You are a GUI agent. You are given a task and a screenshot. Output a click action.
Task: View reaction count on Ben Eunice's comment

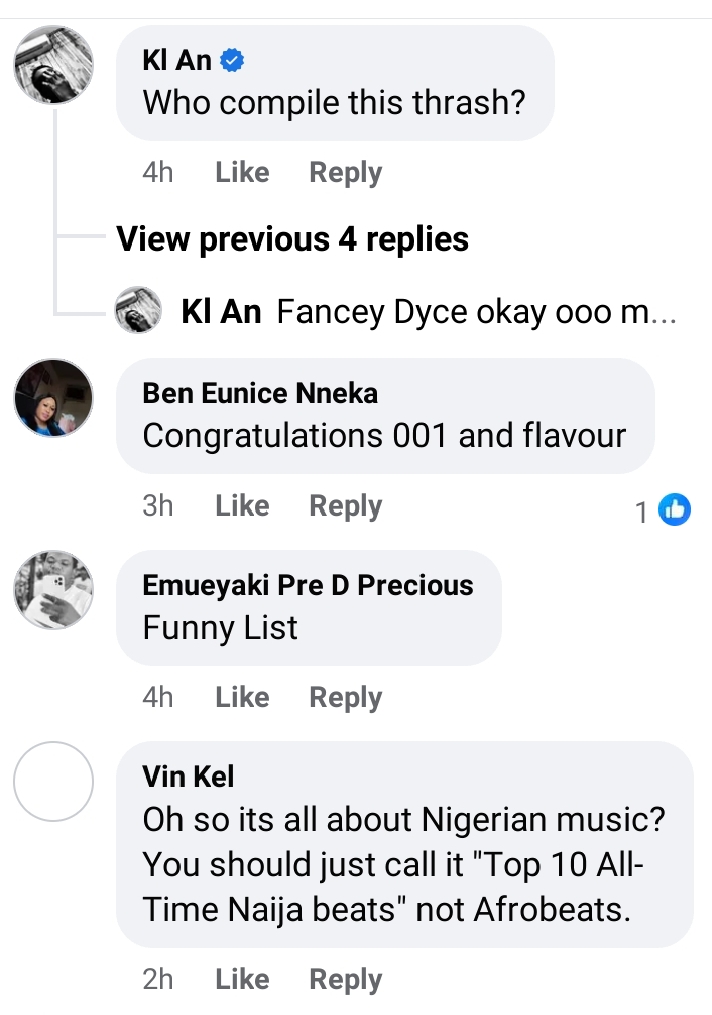tap(642, 512)
